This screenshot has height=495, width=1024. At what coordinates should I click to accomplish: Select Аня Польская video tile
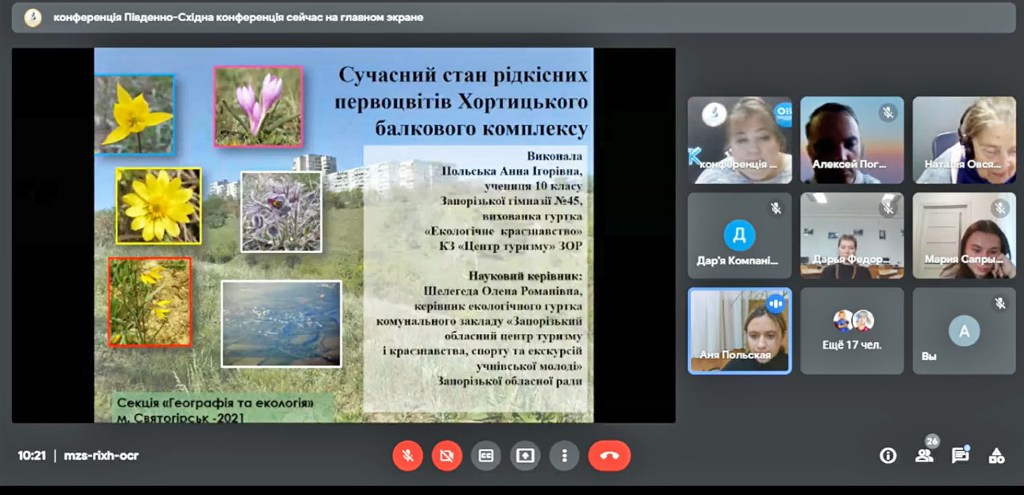pyautogui.click(x=739, y=331)
